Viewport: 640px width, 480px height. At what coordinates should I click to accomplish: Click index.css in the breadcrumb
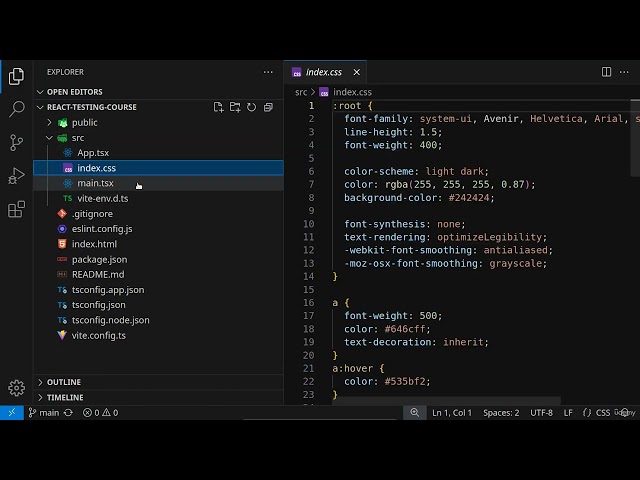pyautogui.click(x=352, y=92)
